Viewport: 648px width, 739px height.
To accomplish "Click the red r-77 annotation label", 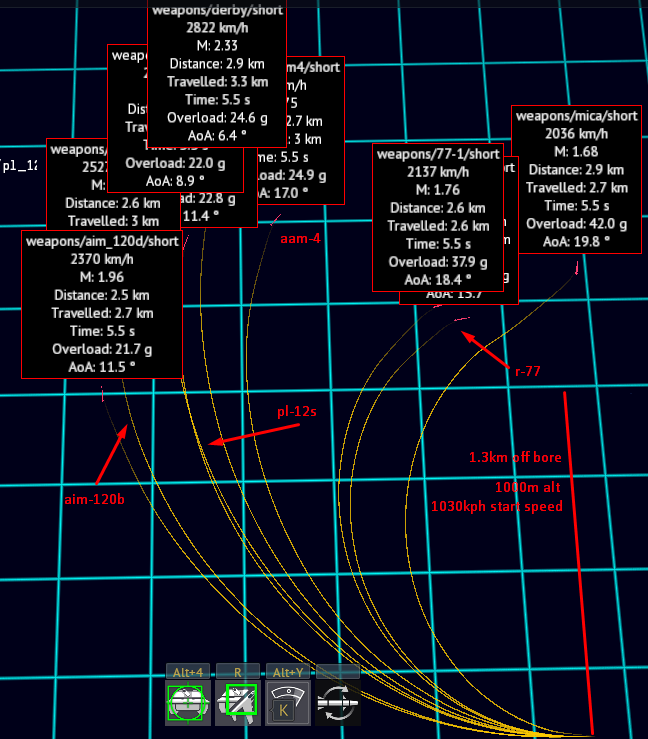I will [527, 371].
